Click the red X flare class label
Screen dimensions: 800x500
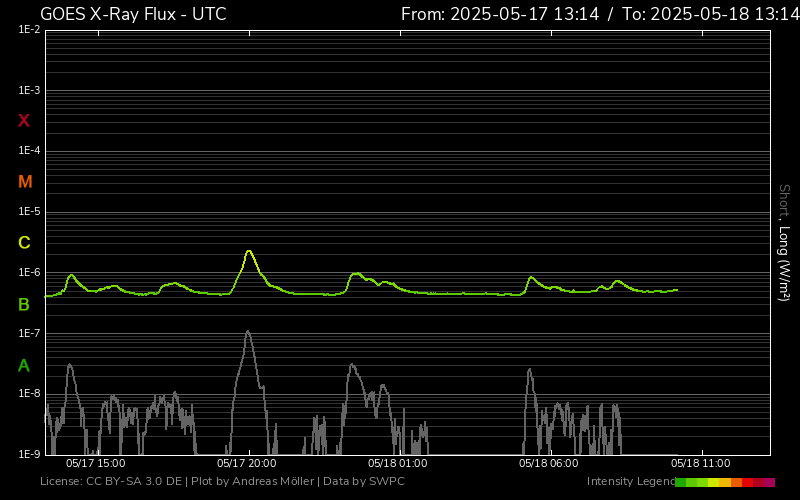click(x=24, y=121)
